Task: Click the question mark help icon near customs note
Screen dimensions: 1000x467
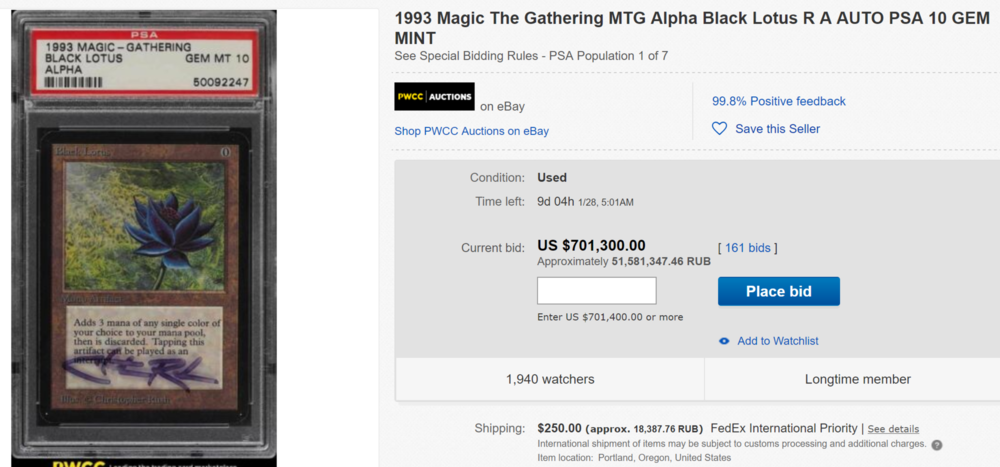Action: [937, 445]
